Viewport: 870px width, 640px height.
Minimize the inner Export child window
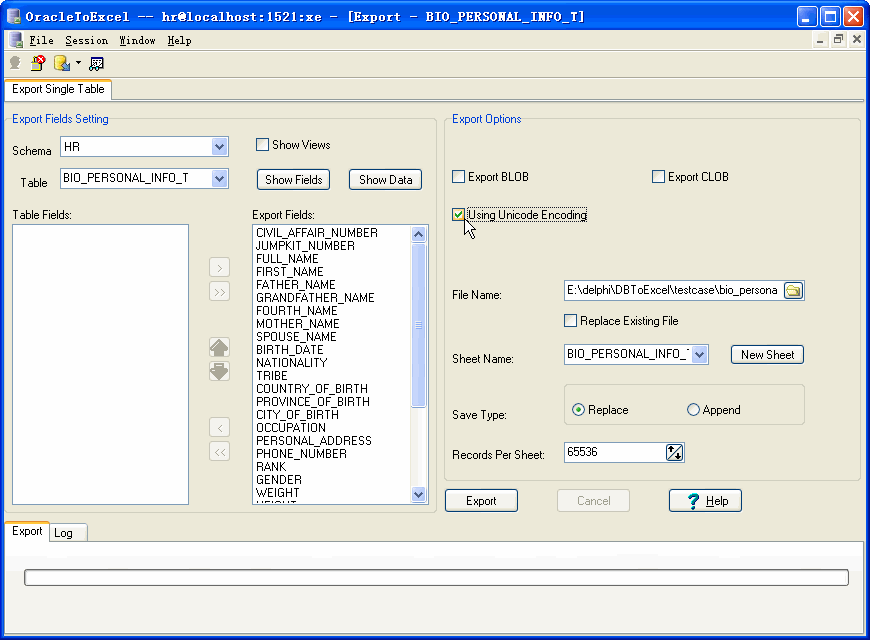(820, 39)
